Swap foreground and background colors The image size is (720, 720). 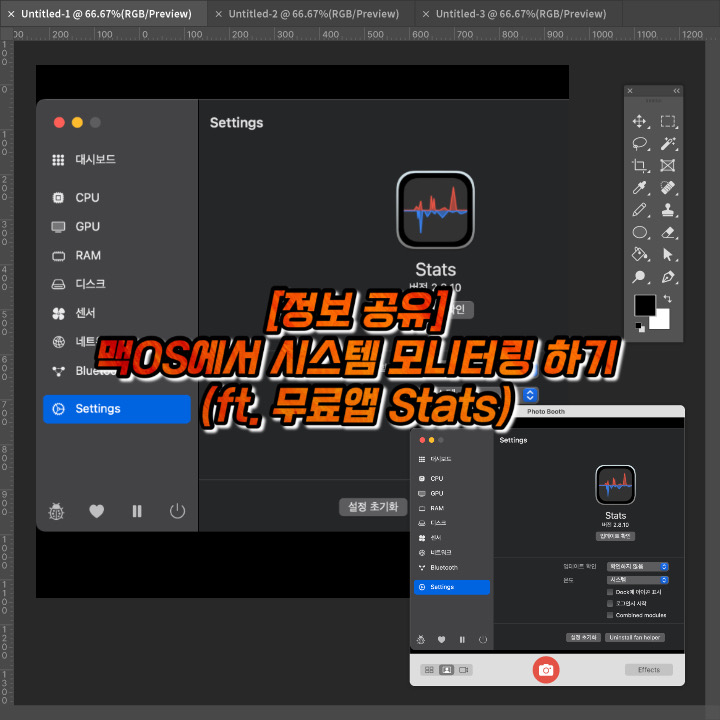tap(667, 299)
